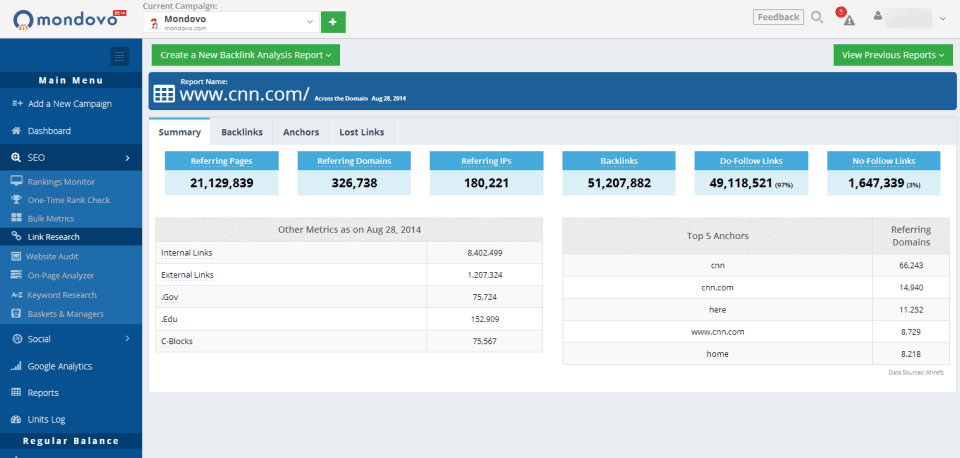This screenshot has width=960, height=458.
Task: Expand the SEO menu arrow
Action: click(127, 158)
